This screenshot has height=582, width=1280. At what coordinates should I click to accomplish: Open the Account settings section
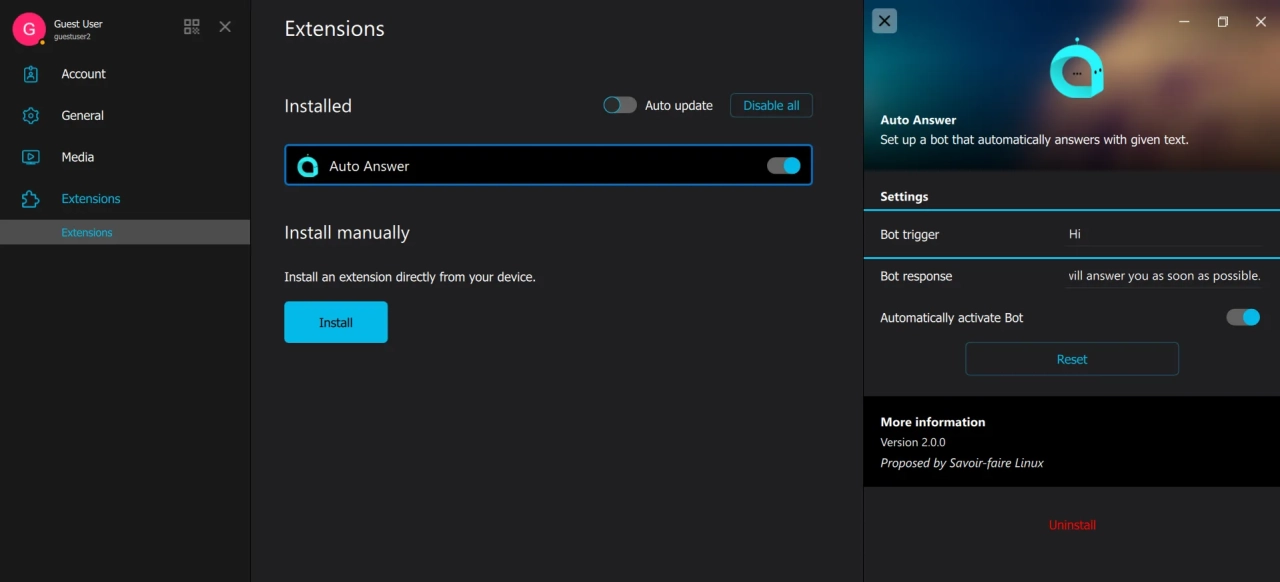coord(83,74)
